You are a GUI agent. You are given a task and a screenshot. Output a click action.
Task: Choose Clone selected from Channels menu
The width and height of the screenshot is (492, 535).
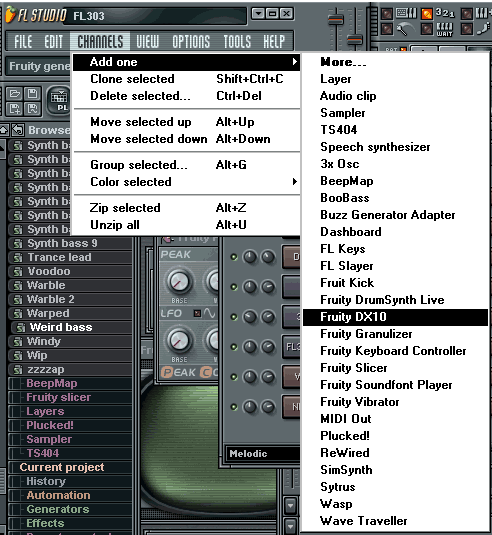point(187,79)
